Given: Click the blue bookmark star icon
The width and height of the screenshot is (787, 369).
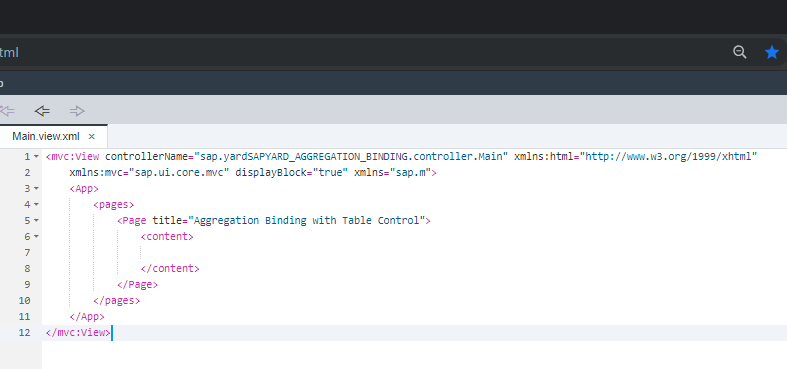Looking at the screenshot, I should coord(772,52).
